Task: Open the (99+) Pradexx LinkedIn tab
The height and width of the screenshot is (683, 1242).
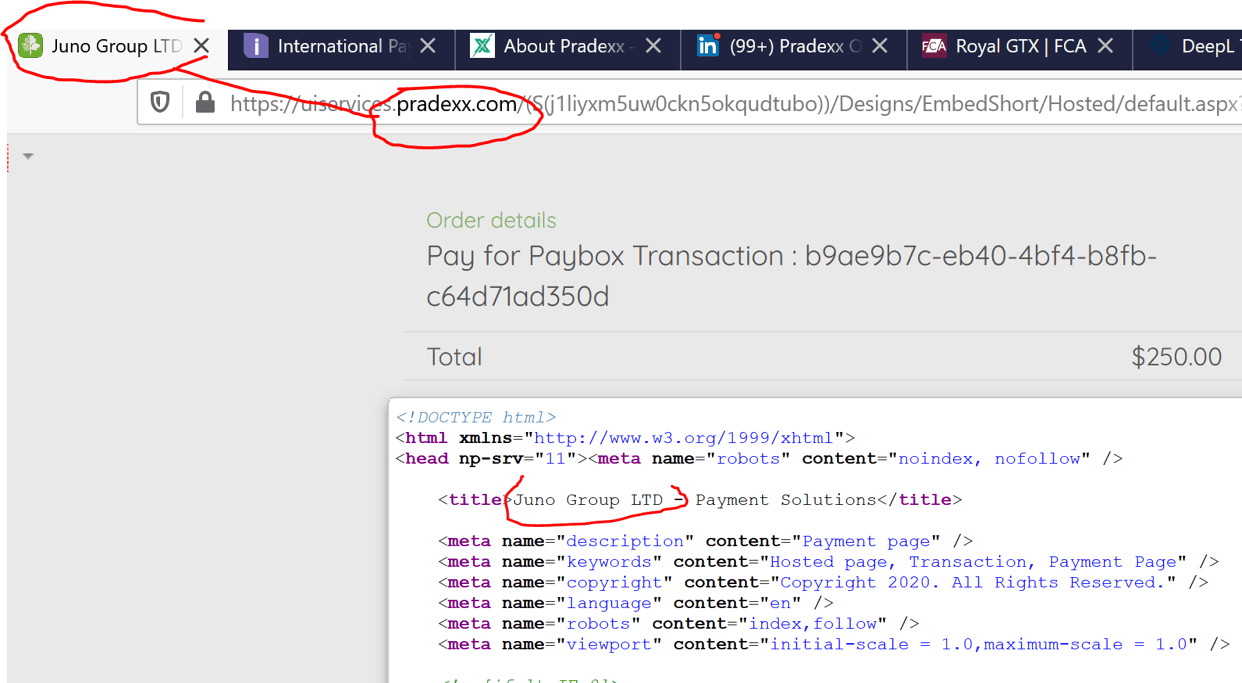Action: pyautogui.click(x=794, y=47)
